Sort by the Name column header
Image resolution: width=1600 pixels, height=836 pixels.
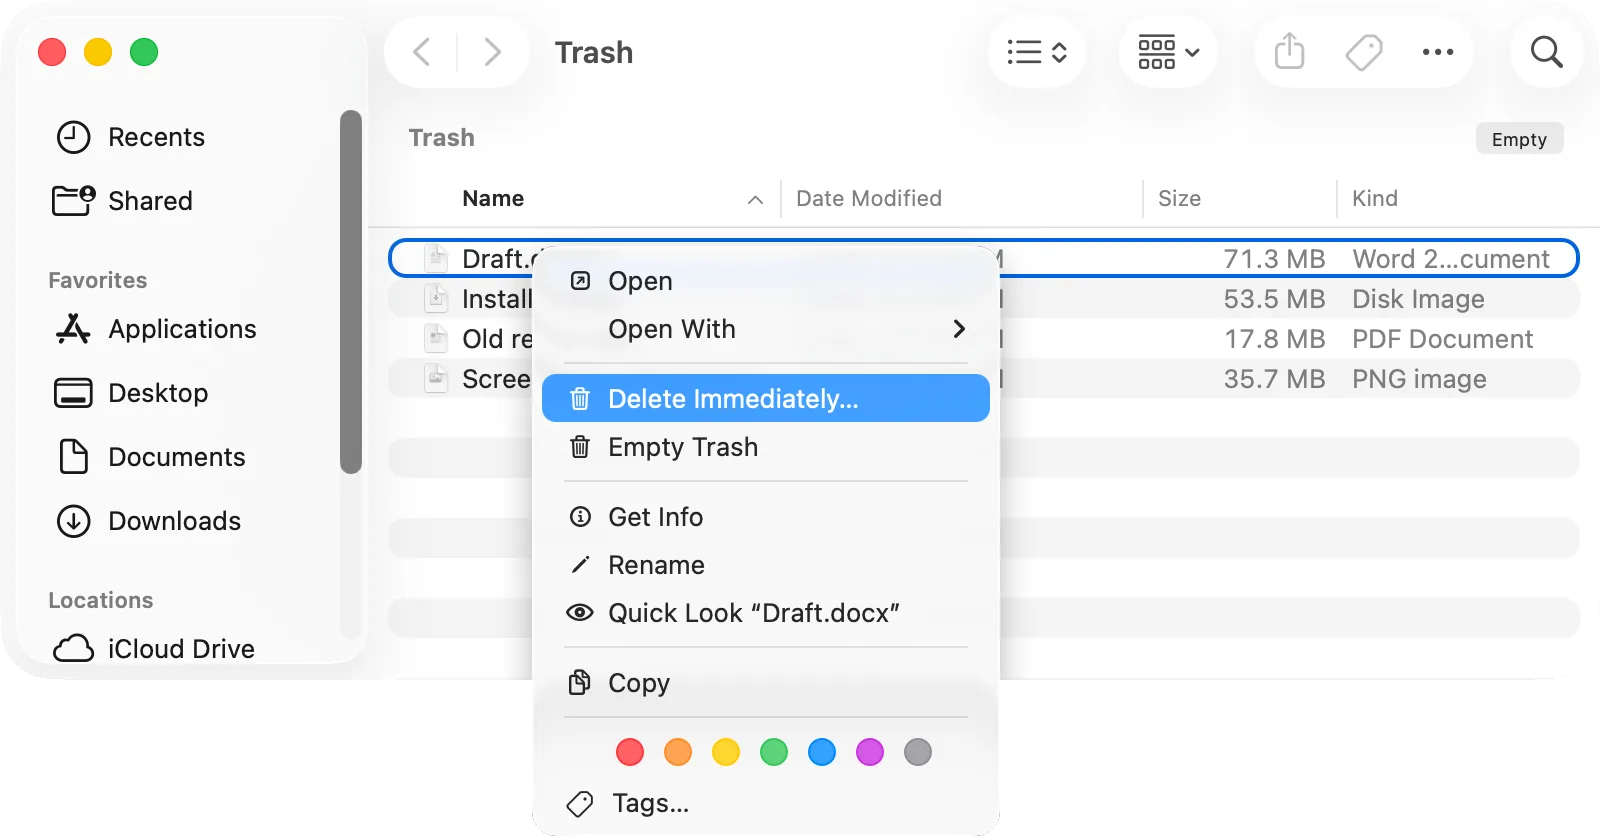pos(493,198)
